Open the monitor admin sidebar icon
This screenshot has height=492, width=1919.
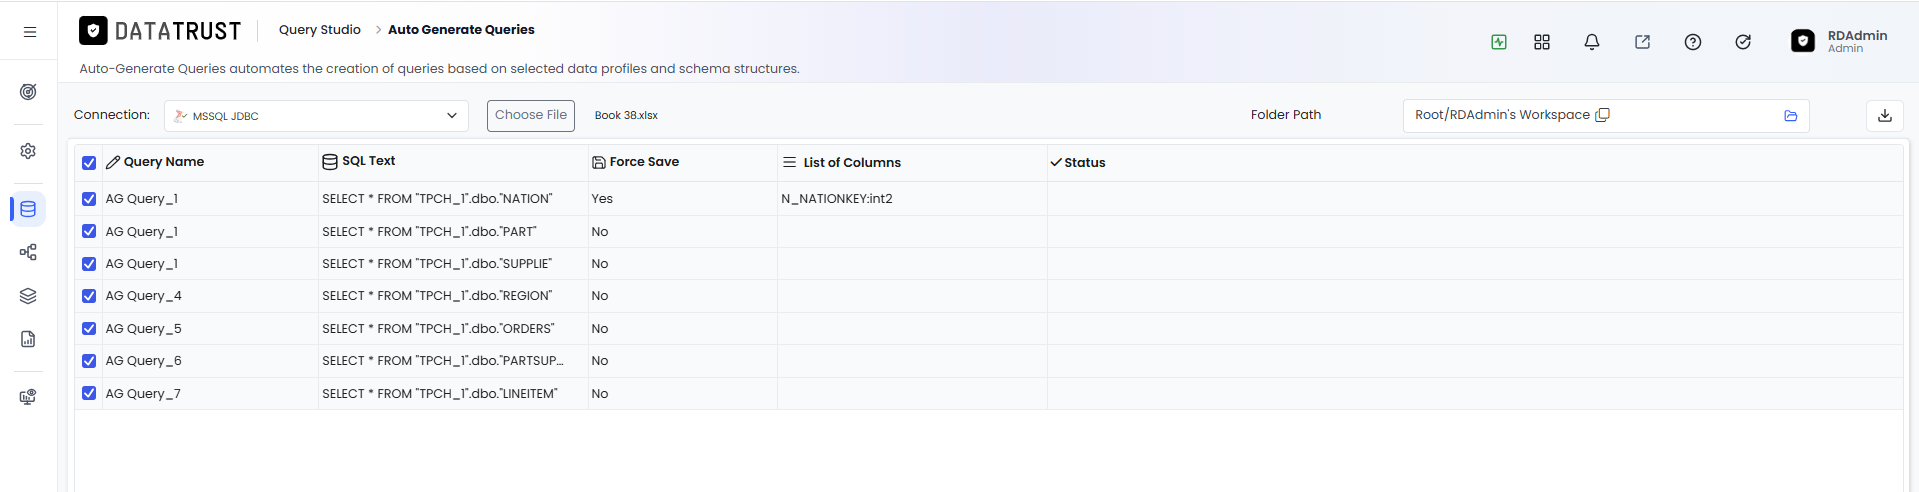point(28,397)
